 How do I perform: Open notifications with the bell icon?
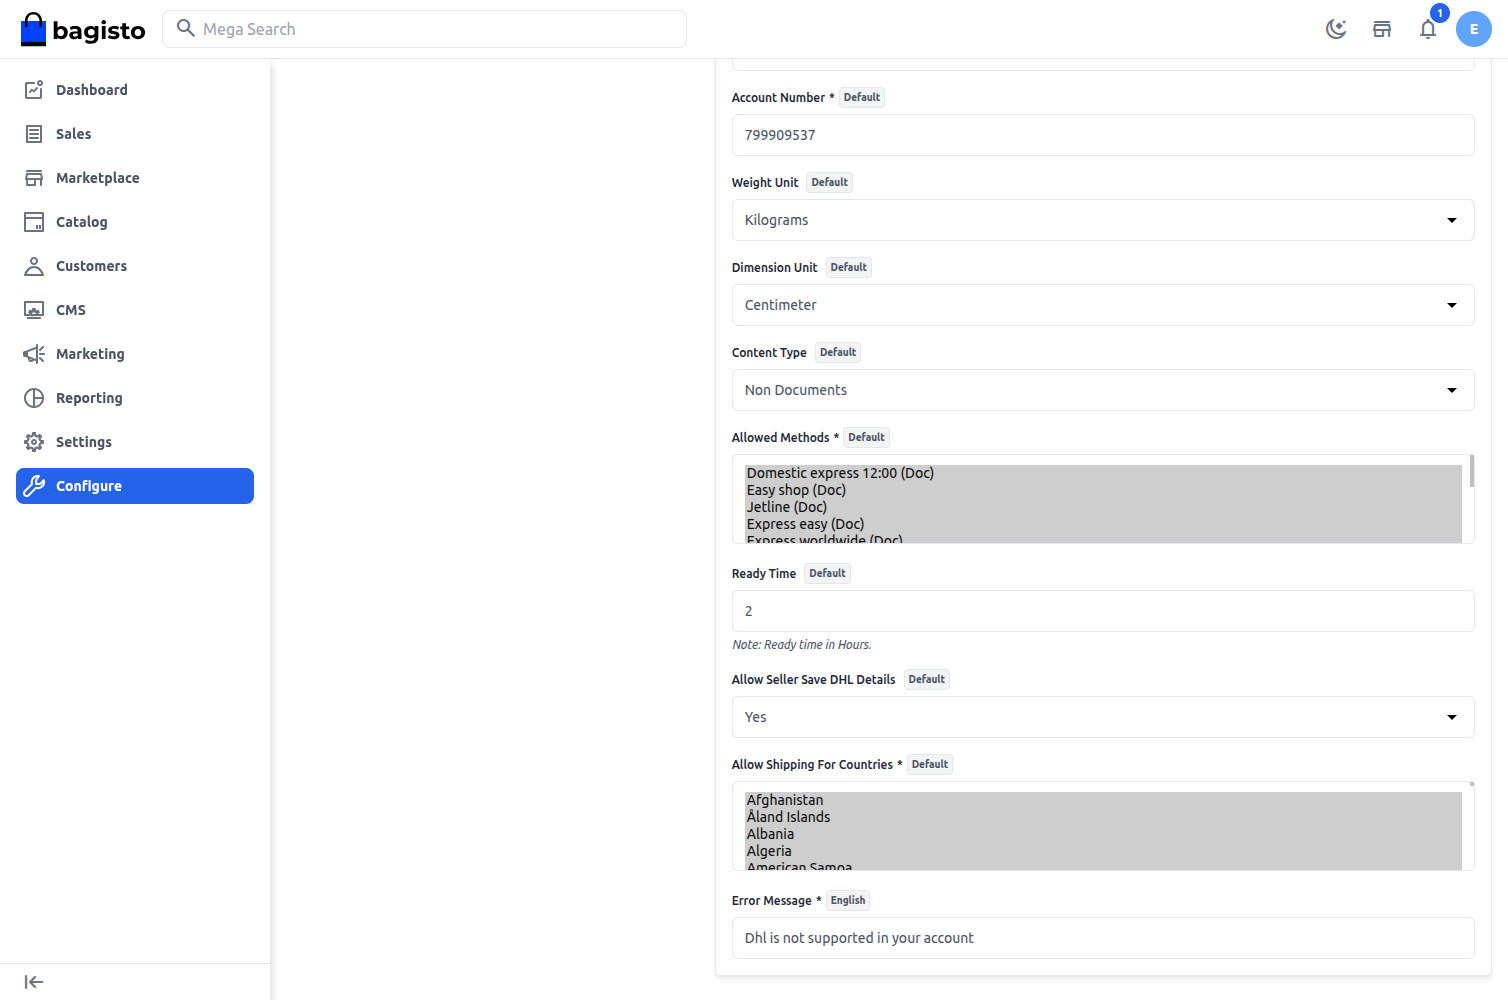point(1428,29)
